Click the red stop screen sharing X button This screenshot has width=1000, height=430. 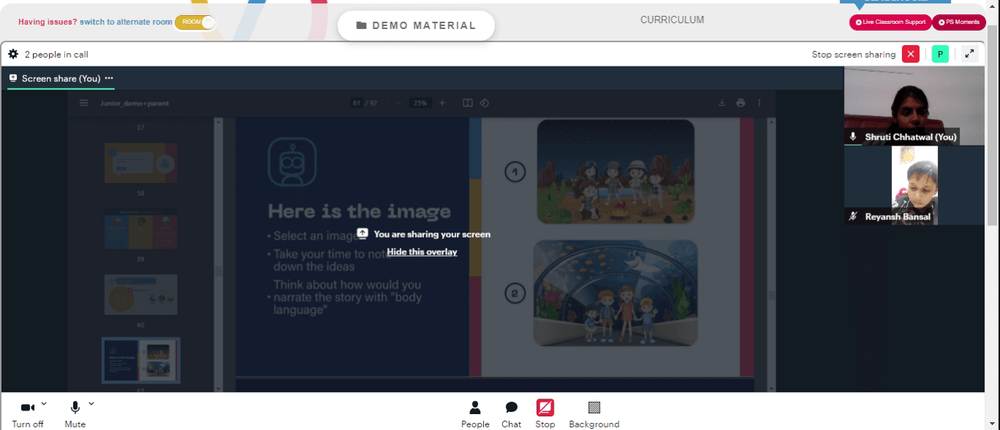tap(910, 54)
